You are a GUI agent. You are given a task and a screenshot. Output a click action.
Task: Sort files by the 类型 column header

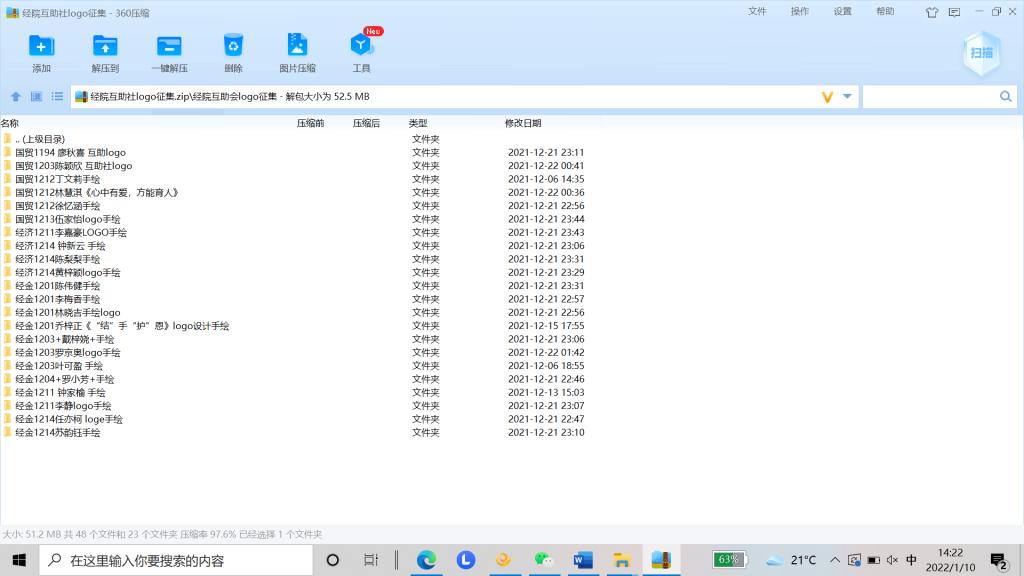pyautogui.click(x=418, y=123)
